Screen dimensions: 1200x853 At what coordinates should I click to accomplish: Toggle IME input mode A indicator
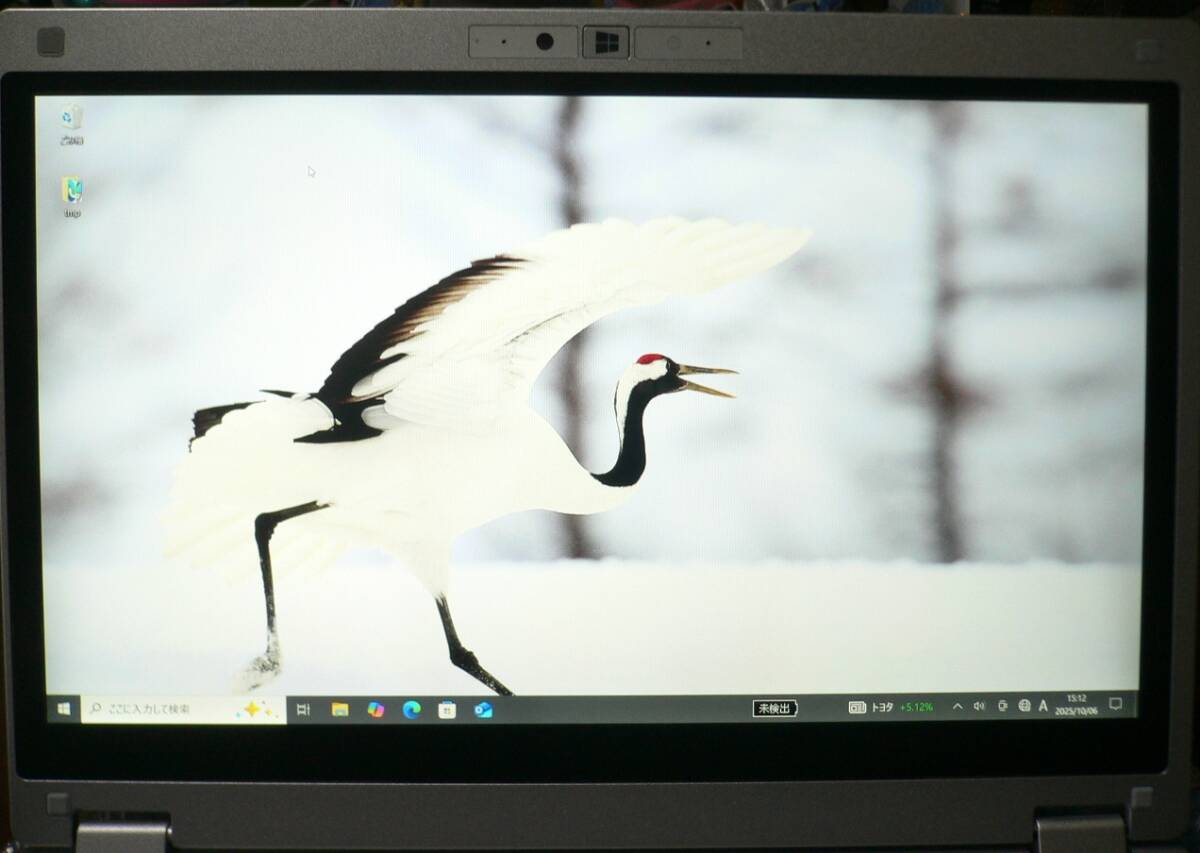pyautogui.click(x=1043, y=705)
